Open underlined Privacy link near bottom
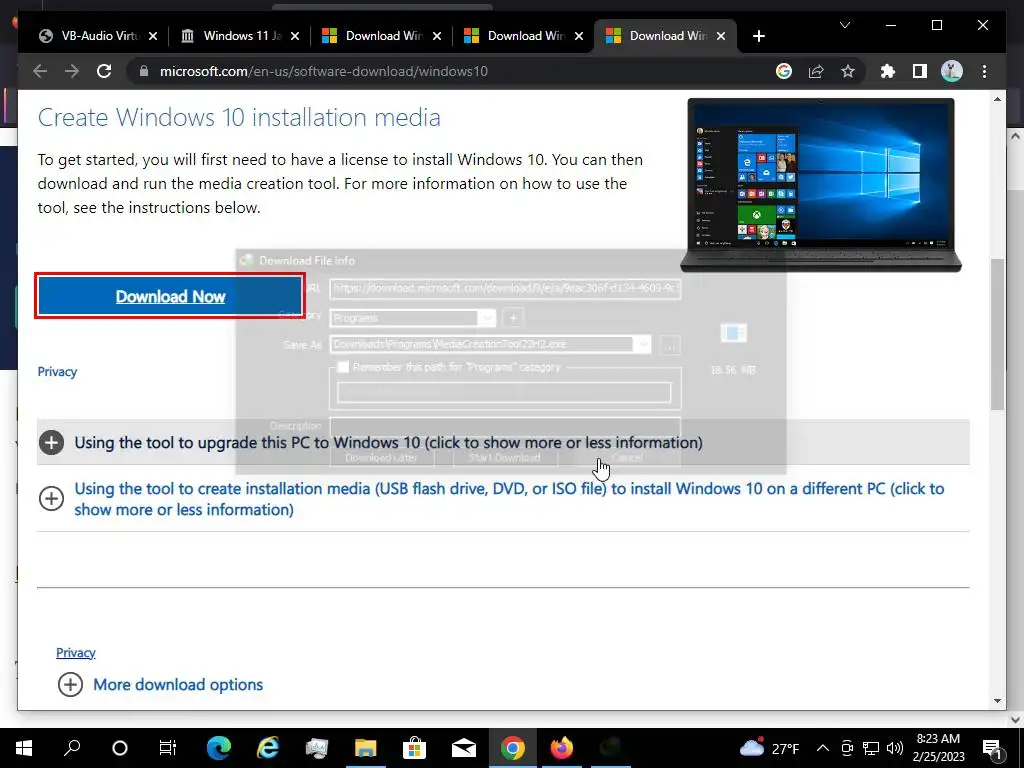Viewport: 1024px width, 768px height. (x=76, y=652)
